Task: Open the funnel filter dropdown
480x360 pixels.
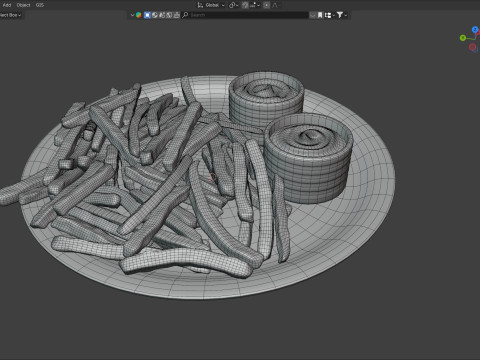Action: pos(342,15)
